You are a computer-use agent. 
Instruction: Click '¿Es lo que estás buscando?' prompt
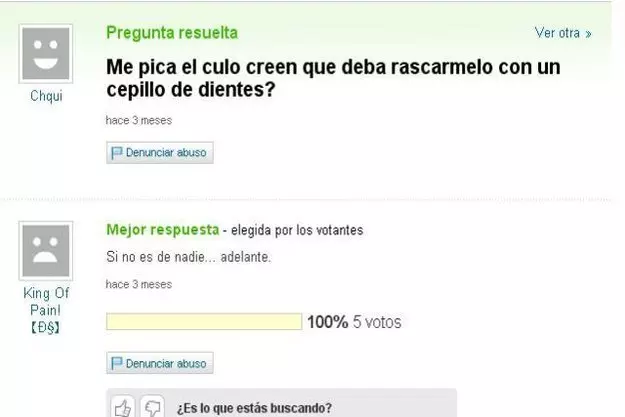(254, 408)
